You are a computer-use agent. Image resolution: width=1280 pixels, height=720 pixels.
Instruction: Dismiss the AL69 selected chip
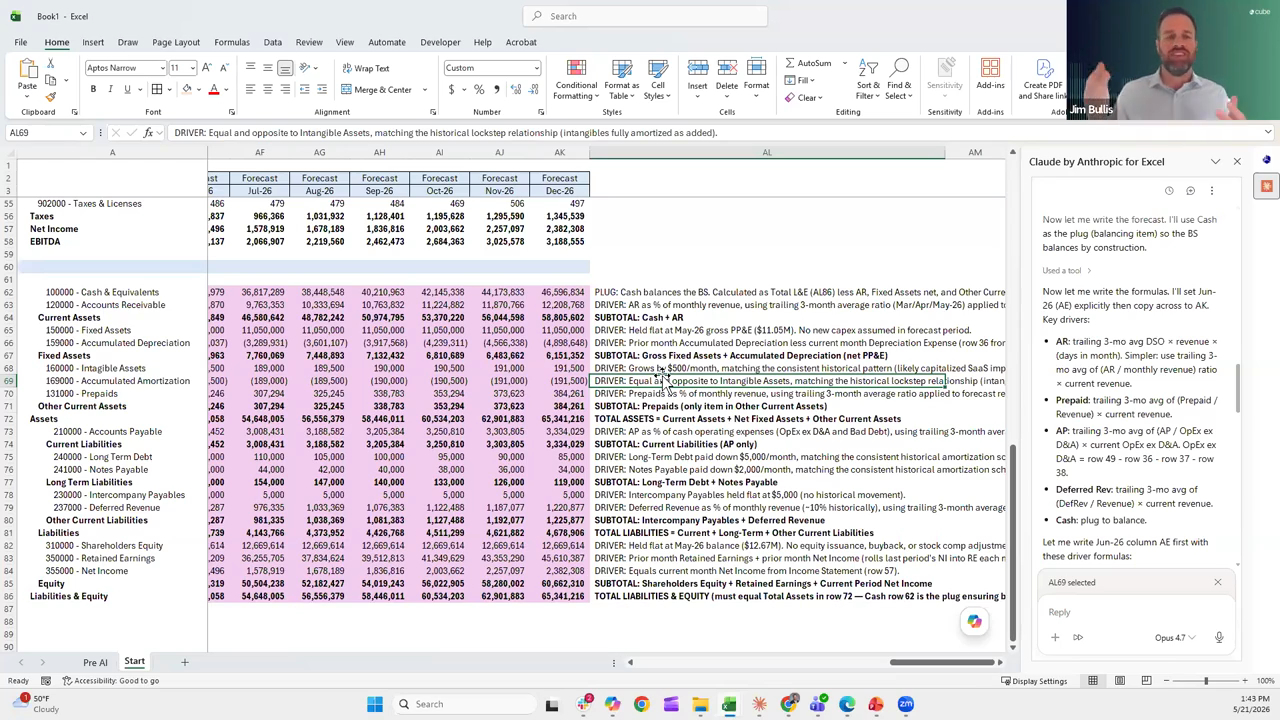click(1217, 582)
